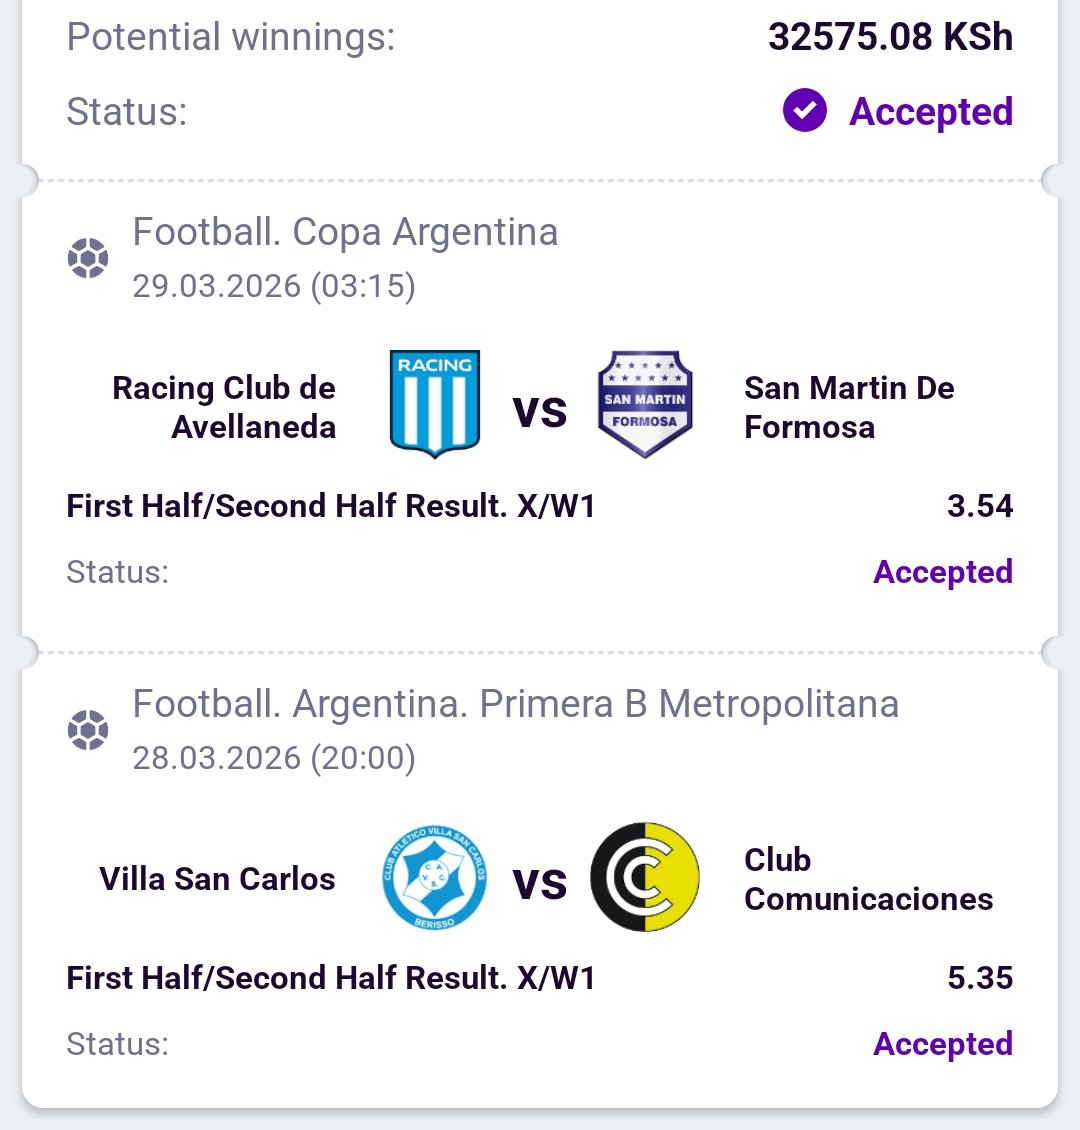The image size is (1080, 1130).
Task: Click the purple Accepted checkmark icon
Action: [x=804, y=111]
